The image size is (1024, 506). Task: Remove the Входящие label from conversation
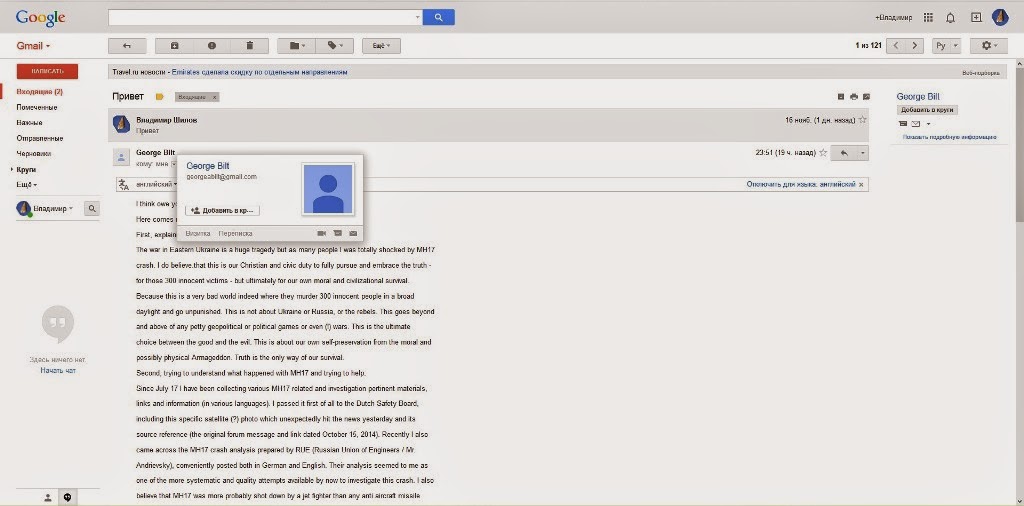pyautogui.click(x=214, y=97)
